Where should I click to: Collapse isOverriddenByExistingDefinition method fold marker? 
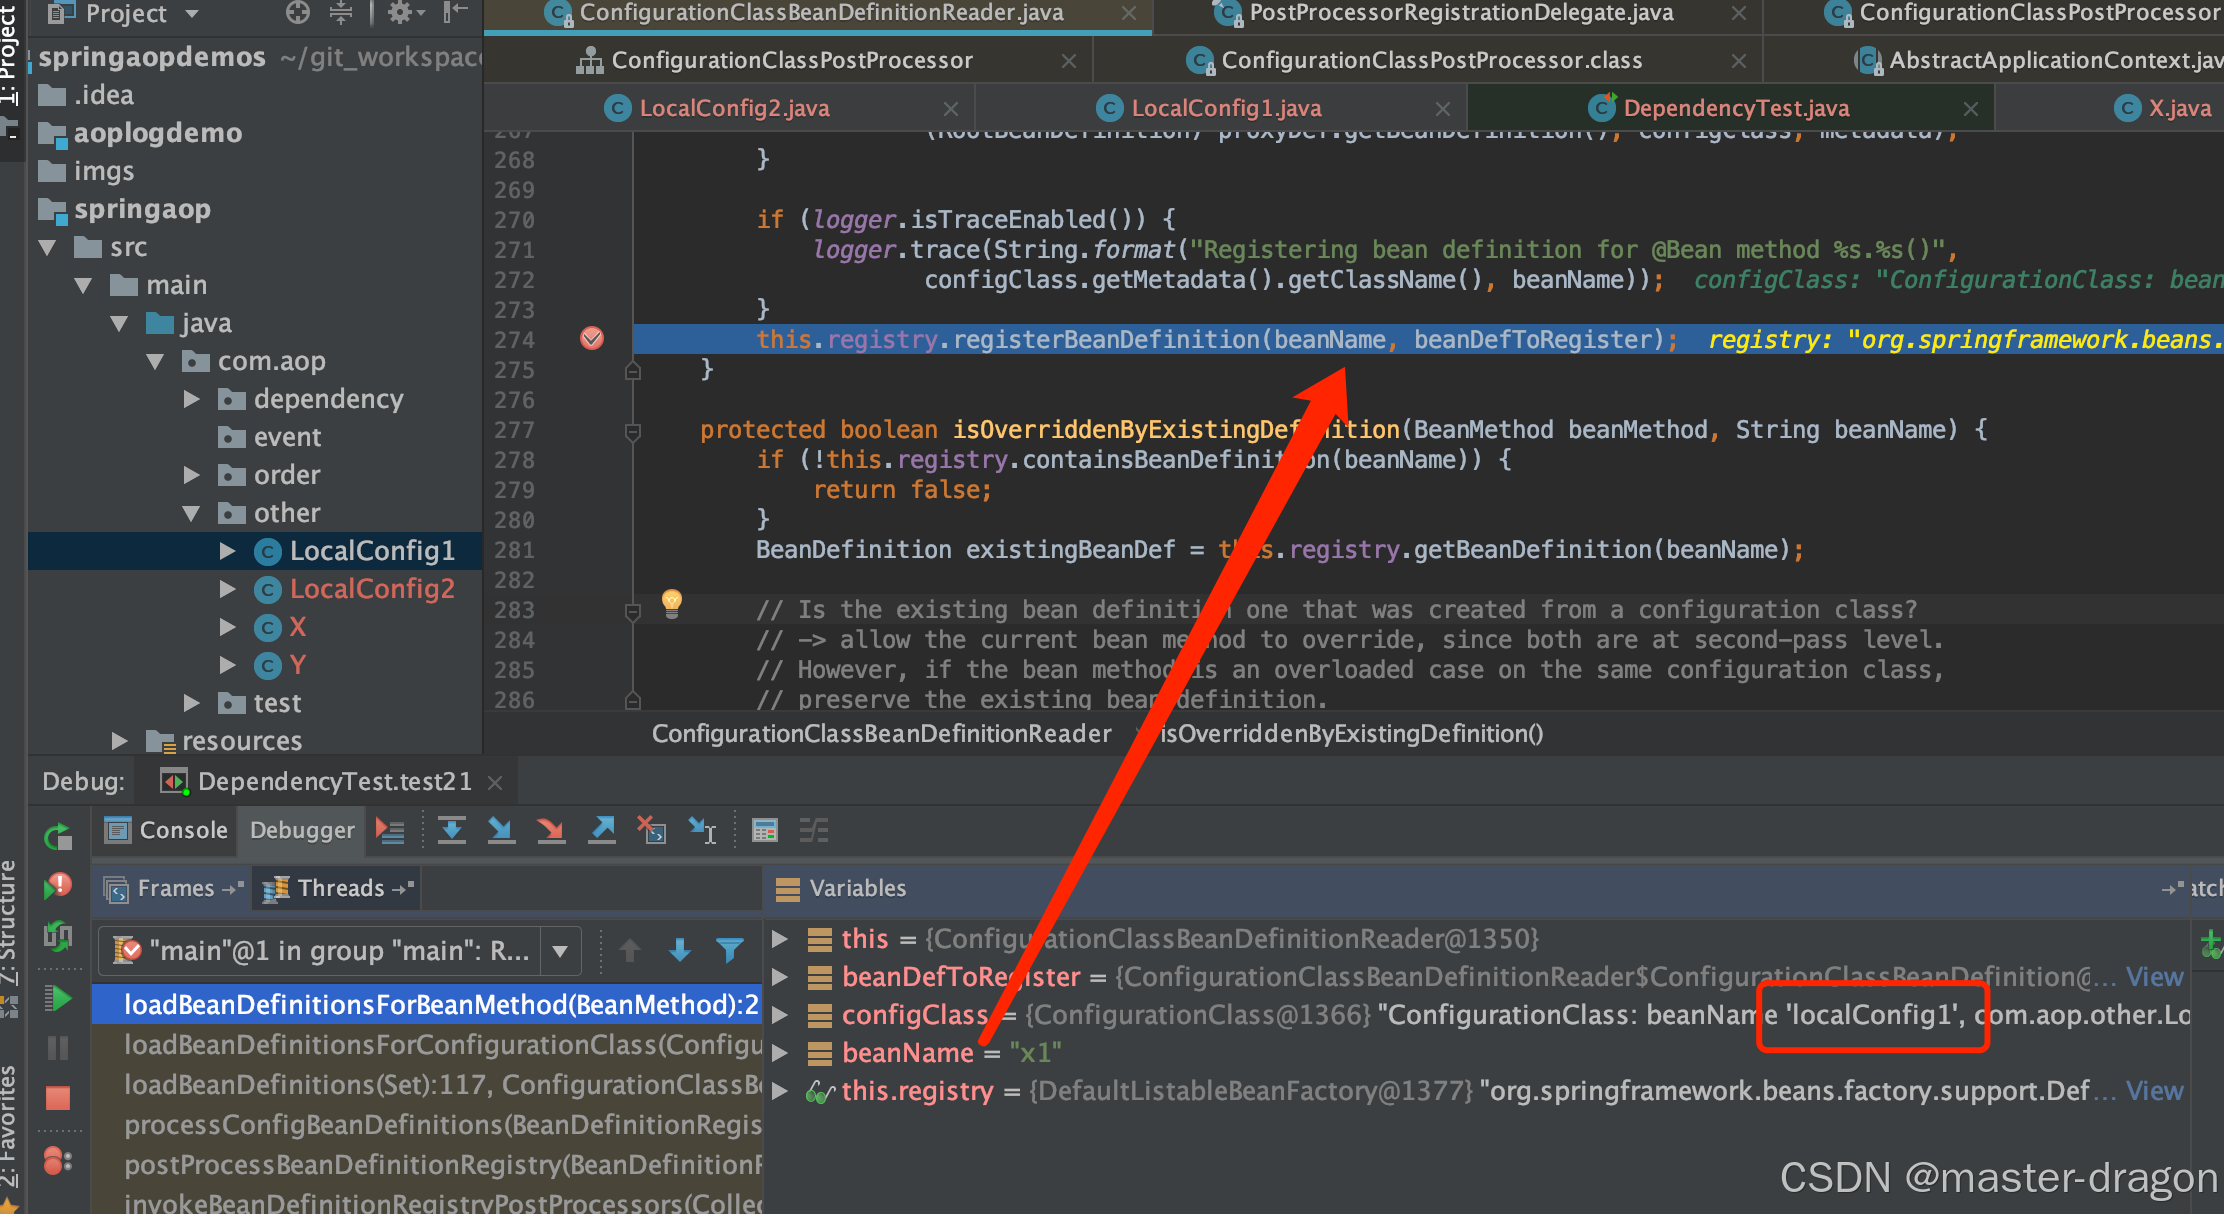(x=632, y=431)
